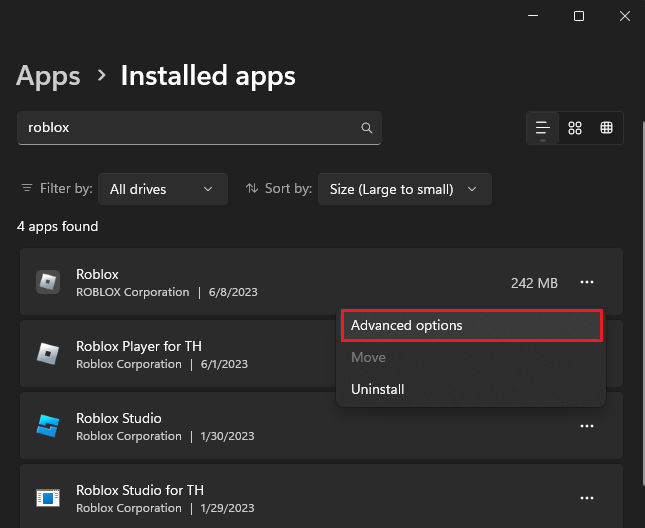Go back to Apps breadcrumb
The height and width of the screenshot is (528, 645).
[48, 76]
